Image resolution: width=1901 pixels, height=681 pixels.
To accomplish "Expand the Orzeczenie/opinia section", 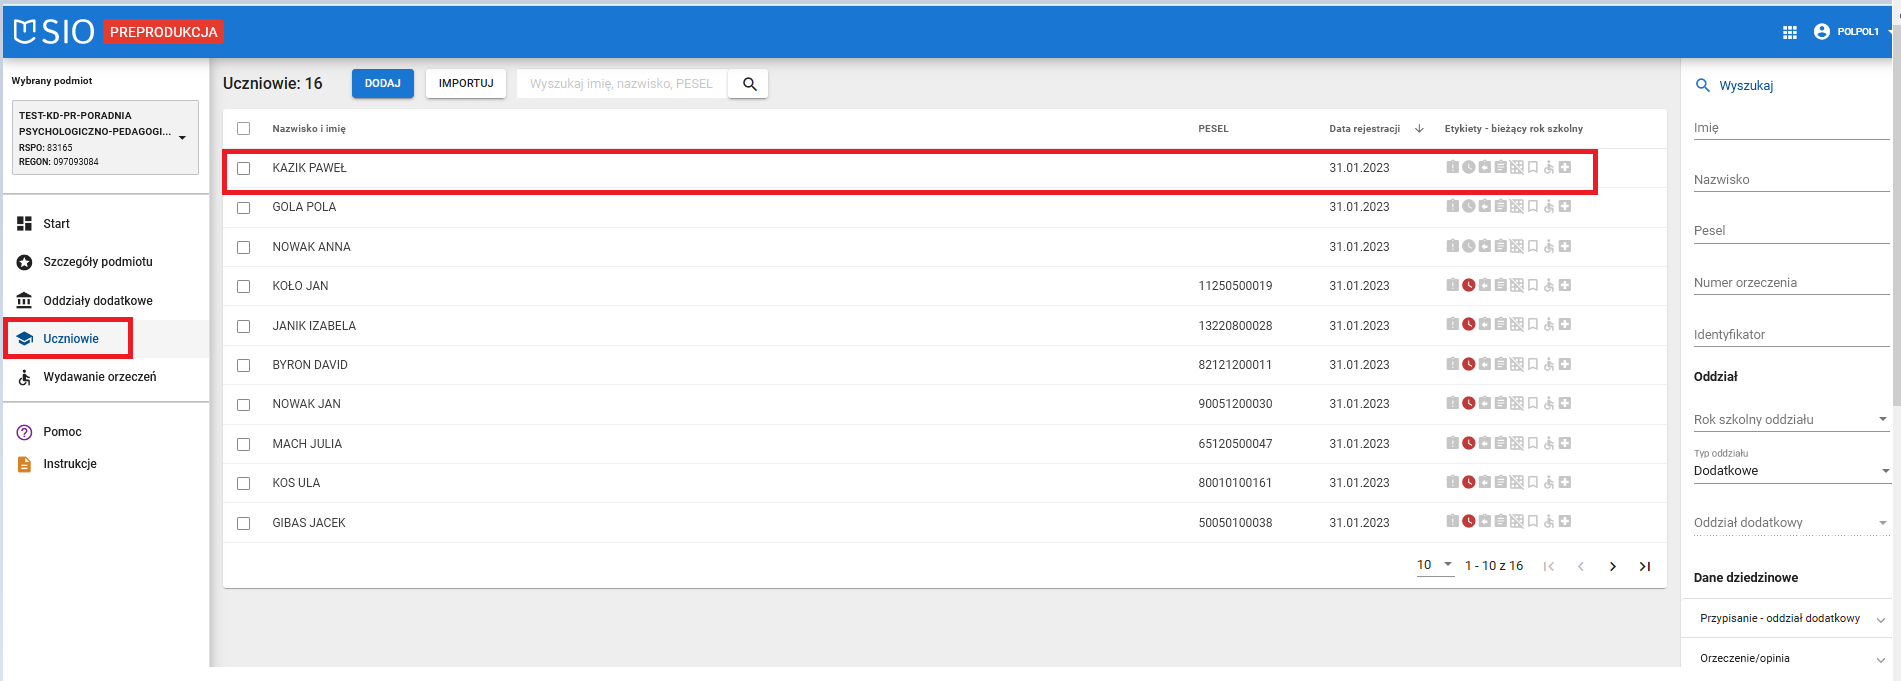I will (1788, 658).
